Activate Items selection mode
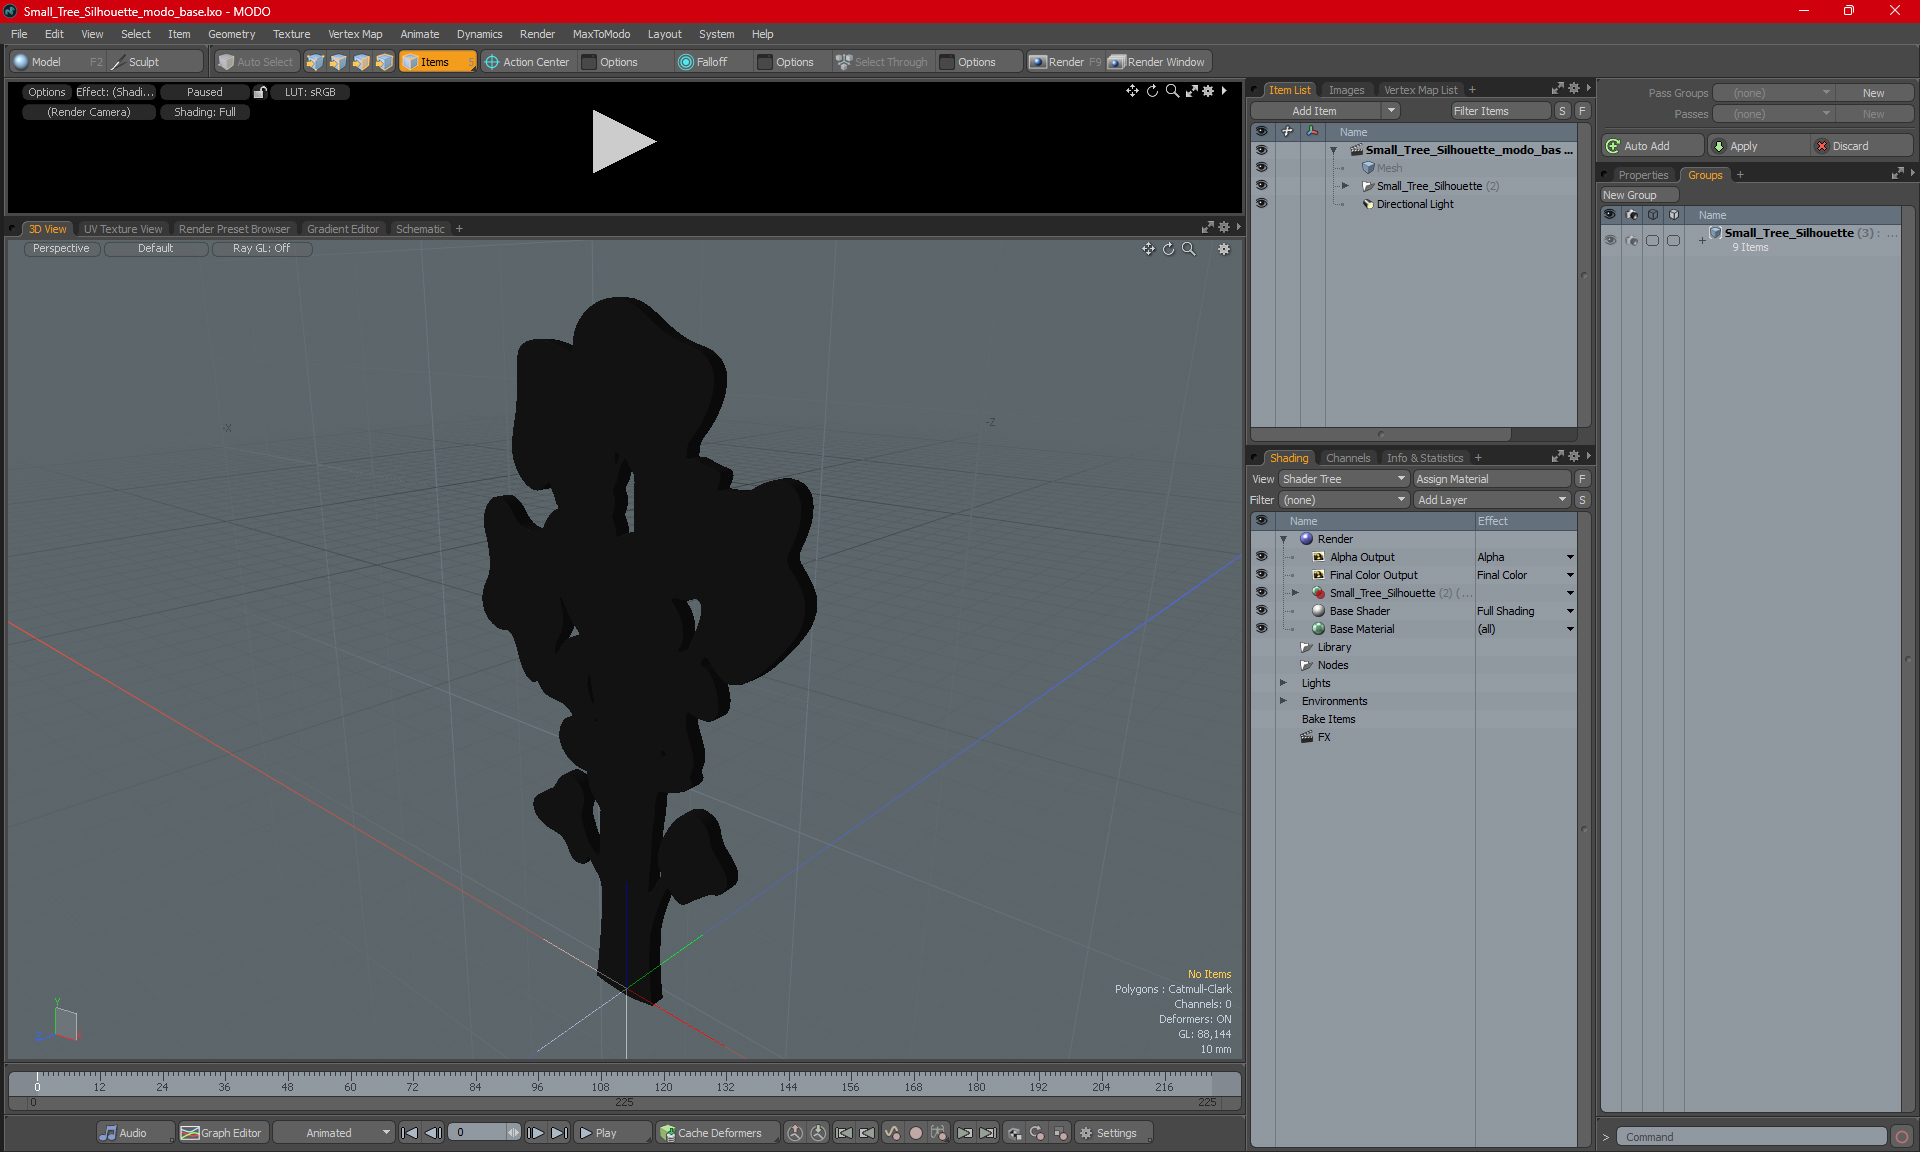Image resolution: width=1920 pixels, height=1152 pixels. pyautogui.click(x=437, y=62)
